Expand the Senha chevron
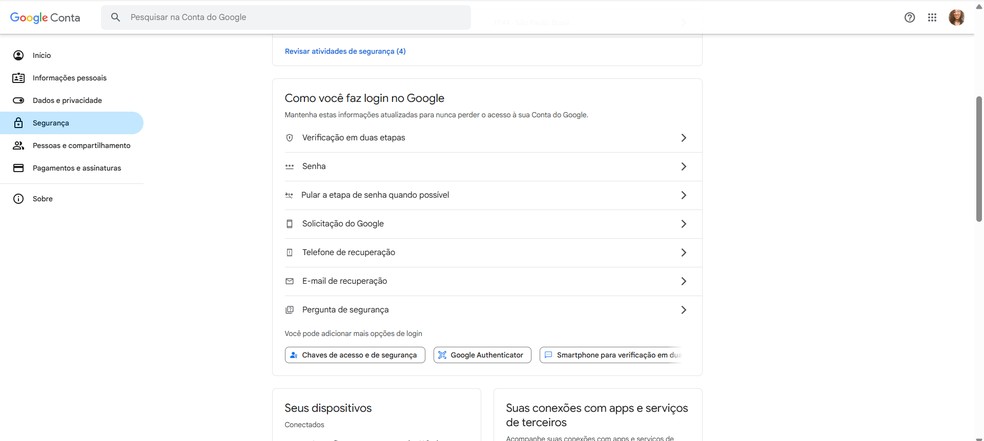The image size is (984, 441). point(683,167)
